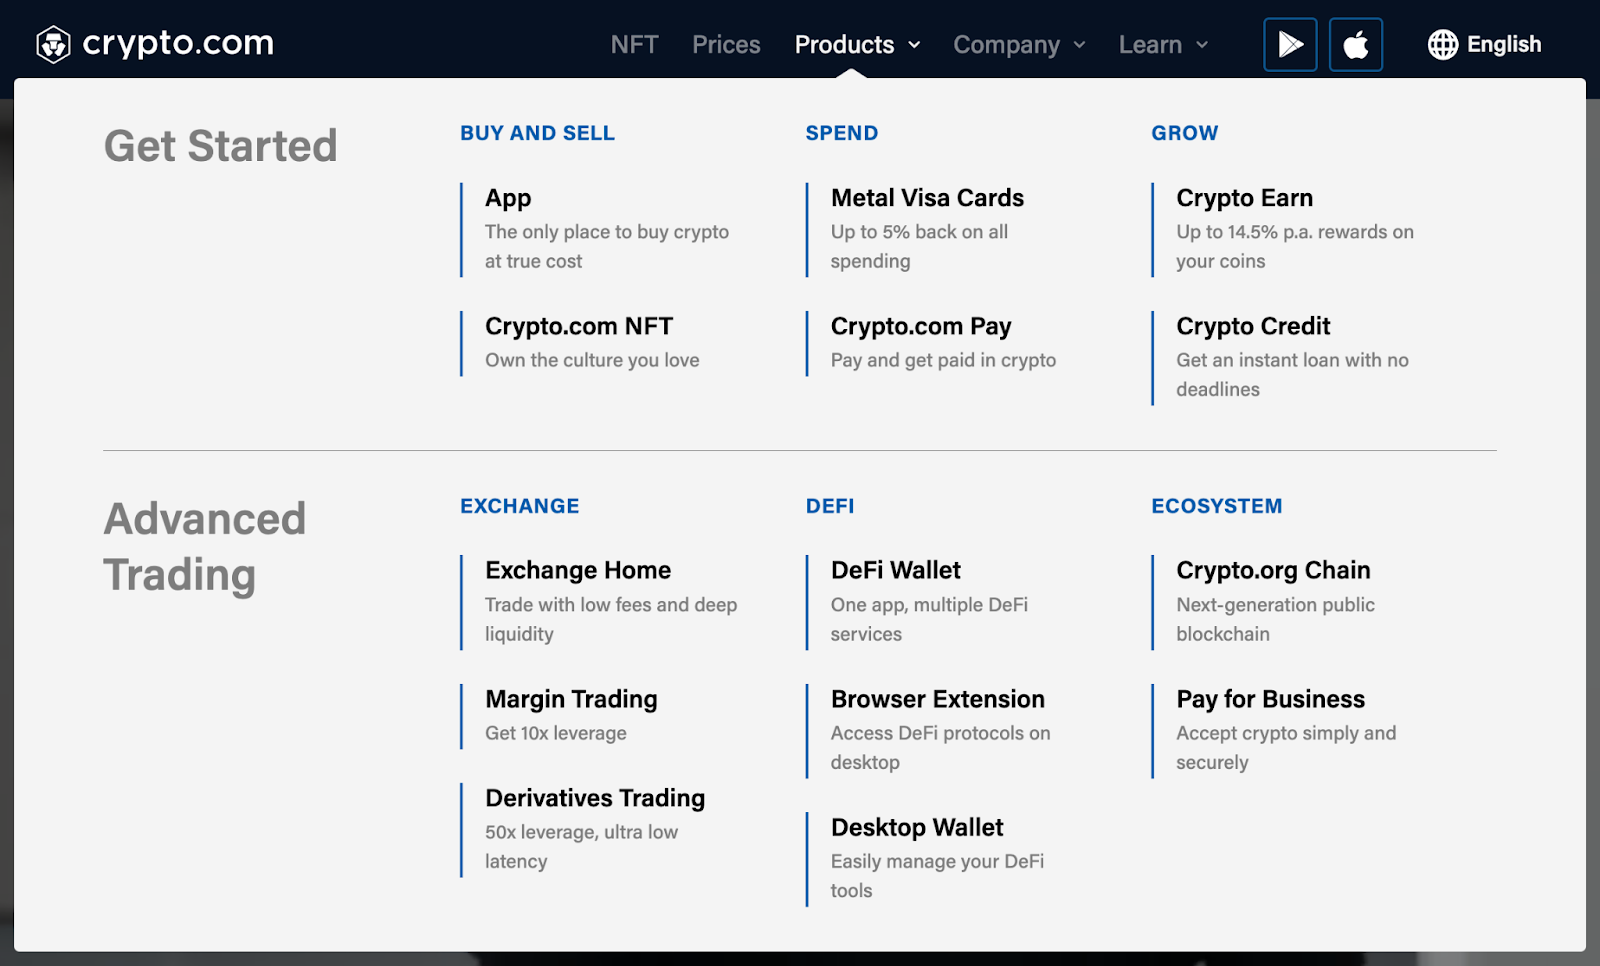Screen dimensions: 1600x966
Task: Select Derivatives Trading
Action: [x=595, y=798]
